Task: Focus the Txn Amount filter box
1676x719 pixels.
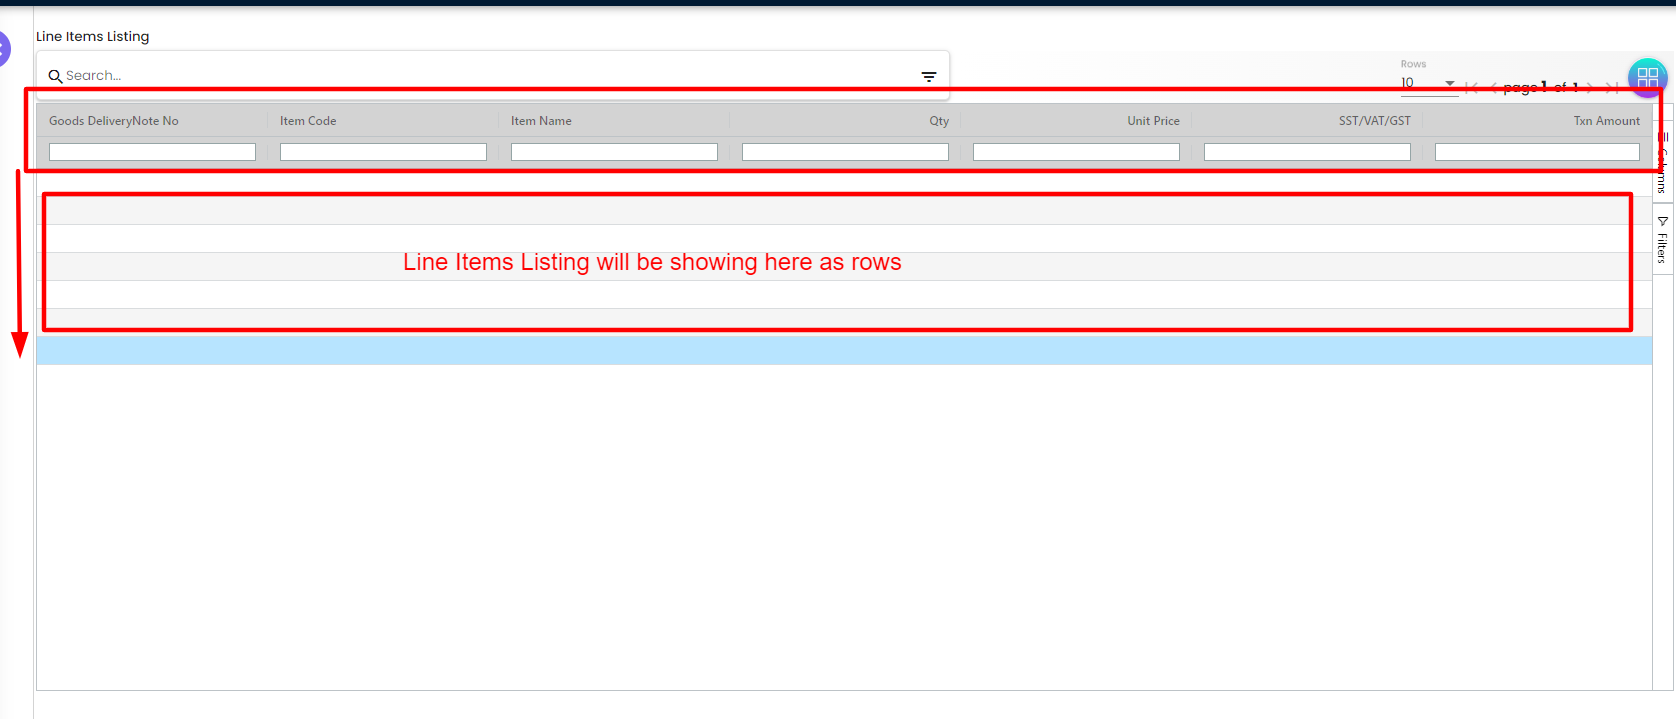Action: tap(1537, 152)
